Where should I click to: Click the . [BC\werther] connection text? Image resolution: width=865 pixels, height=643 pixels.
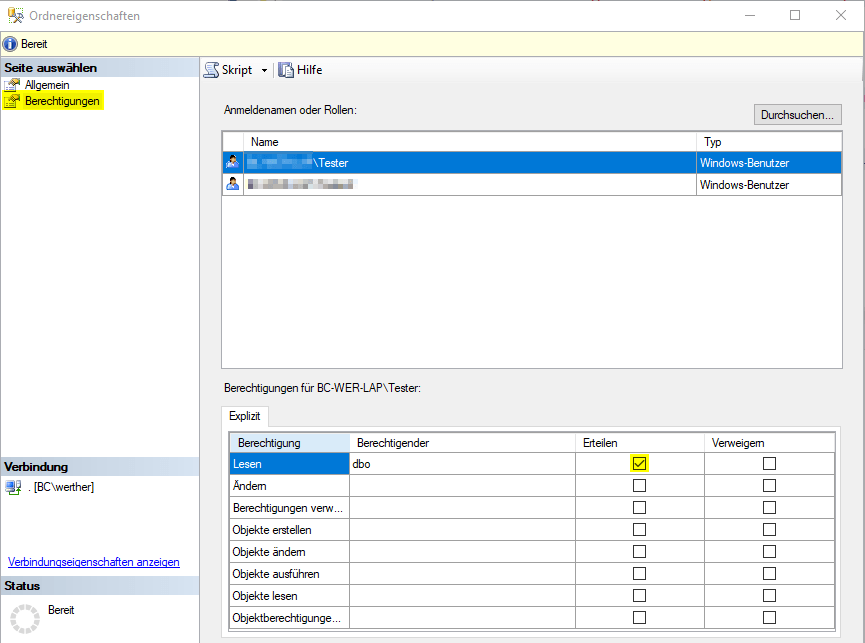pyautogui.click(x=61, y=487)
